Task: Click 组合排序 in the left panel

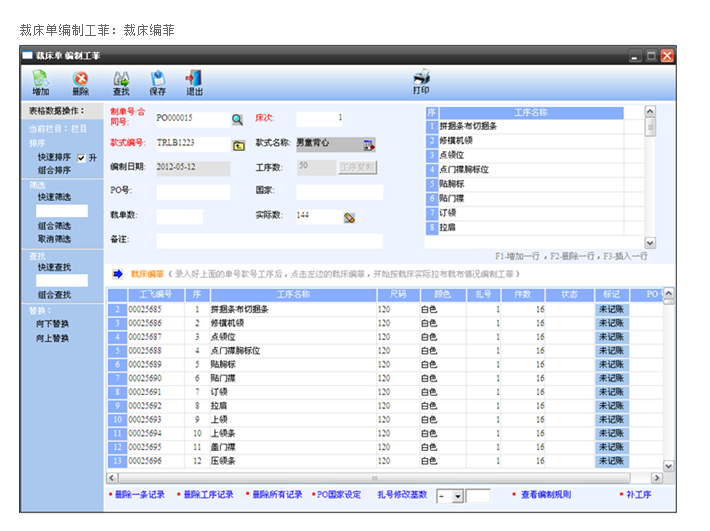Action: tap(54, 170)
